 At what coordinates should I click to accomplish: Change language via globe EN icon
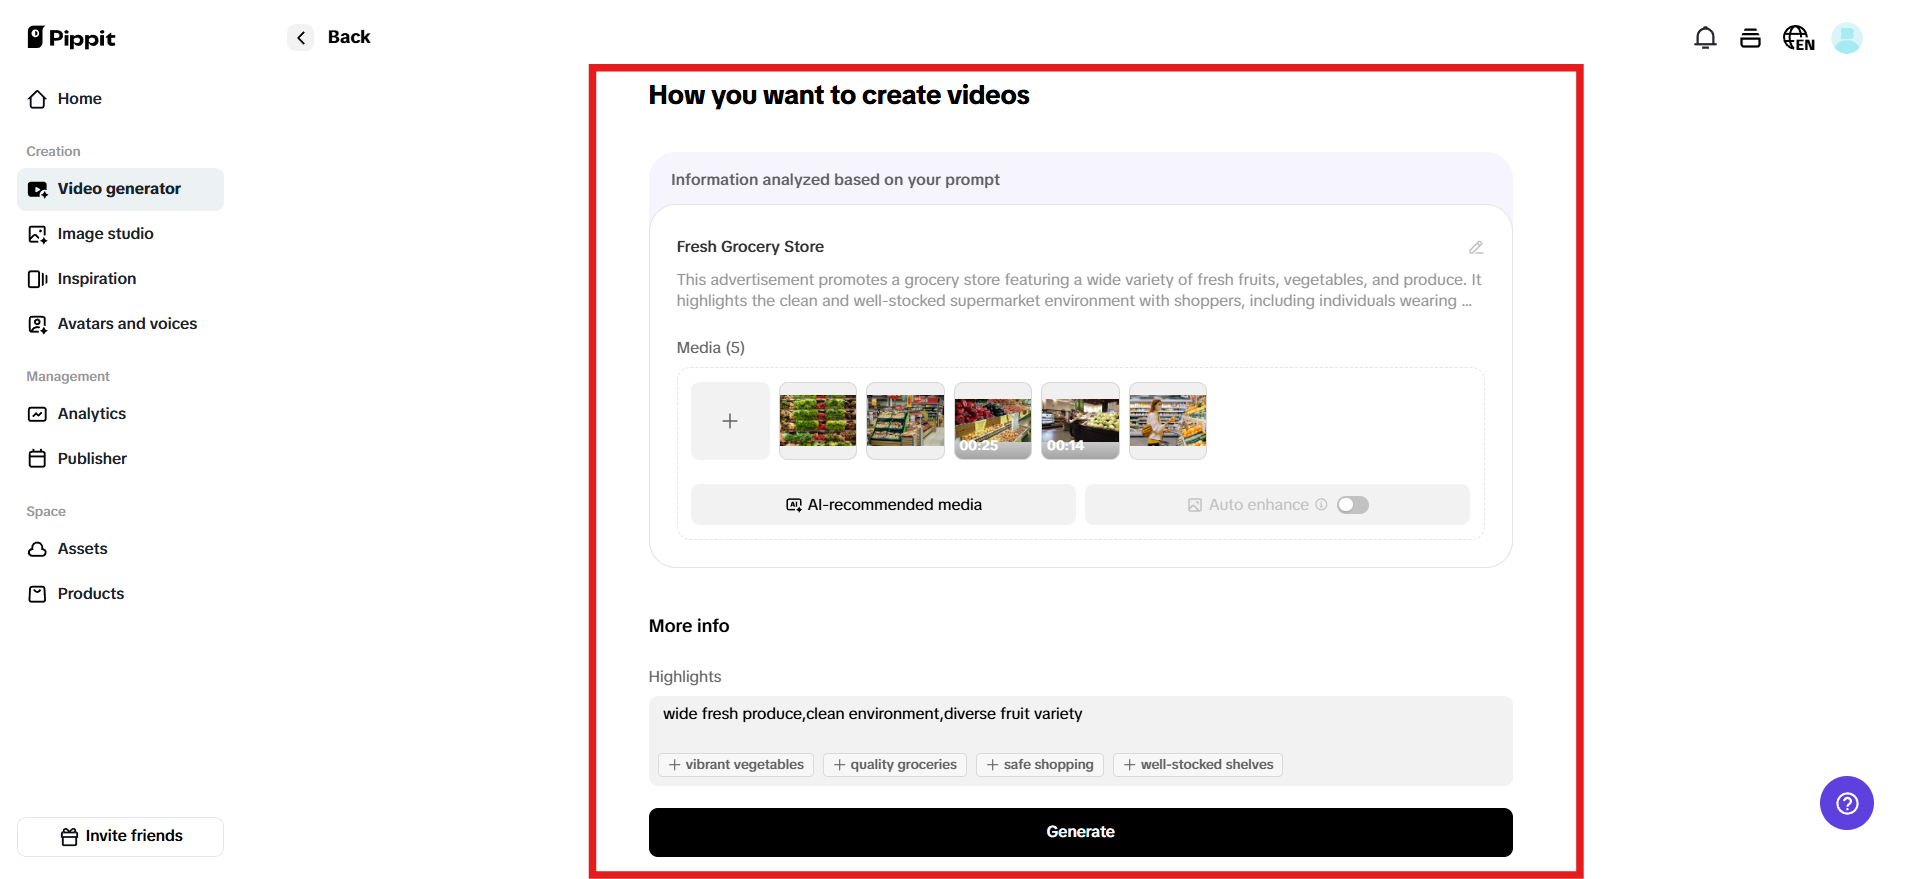[x=1798, y=38]
